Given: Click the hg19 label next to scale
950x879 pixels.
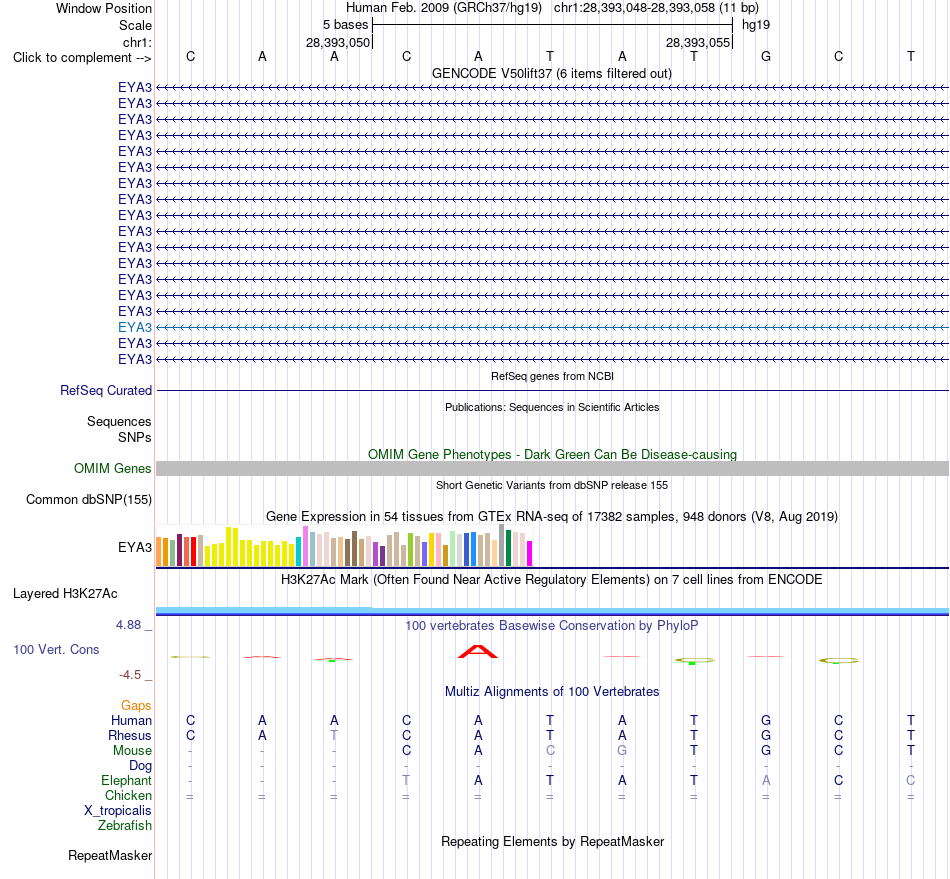Looking at the screenshot, I should pos(756,25).
